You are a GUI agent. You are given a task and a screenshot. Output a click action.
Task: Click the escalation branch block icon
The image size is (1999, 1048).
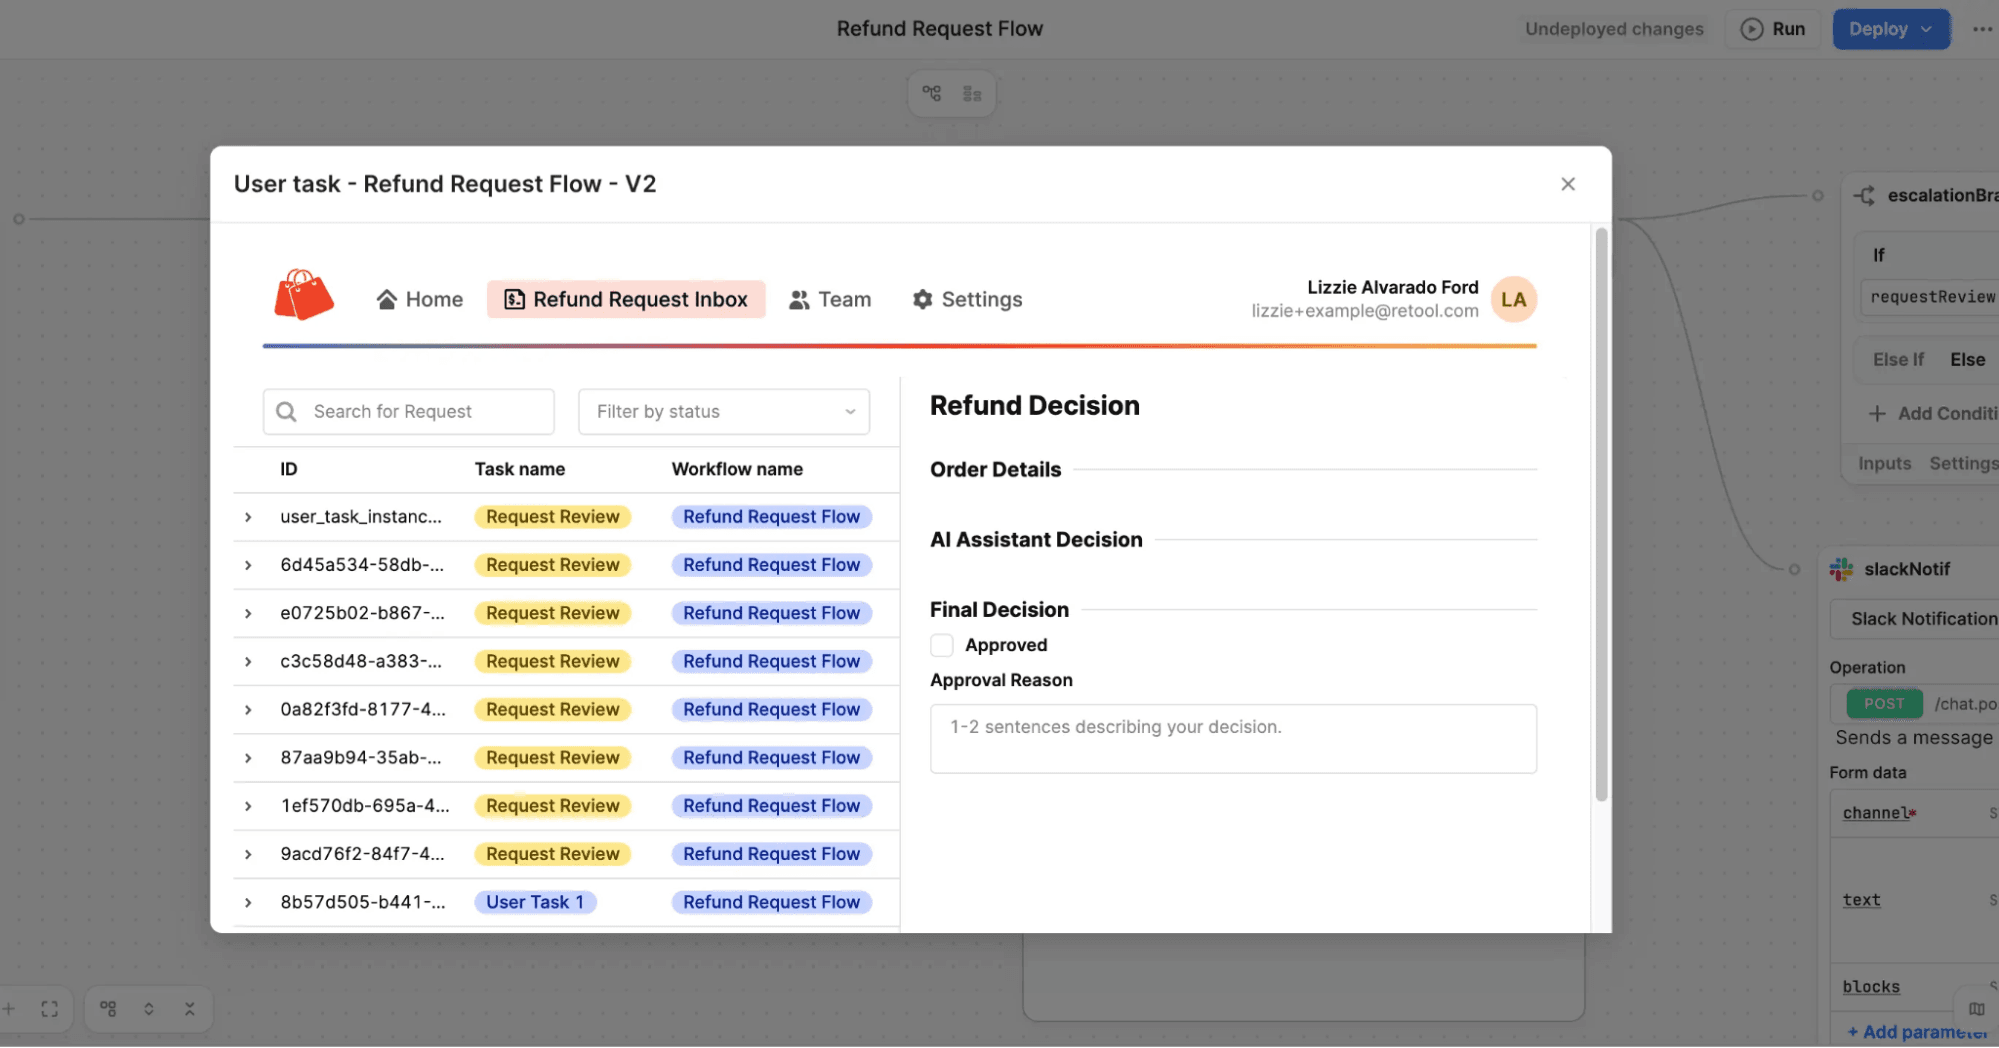pos(1864,195)
